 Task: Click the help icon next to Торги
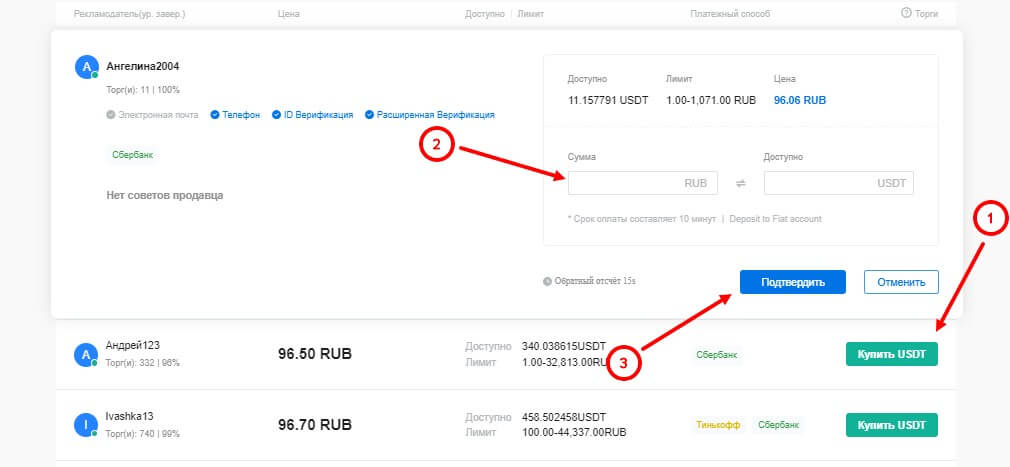[906, 14]
